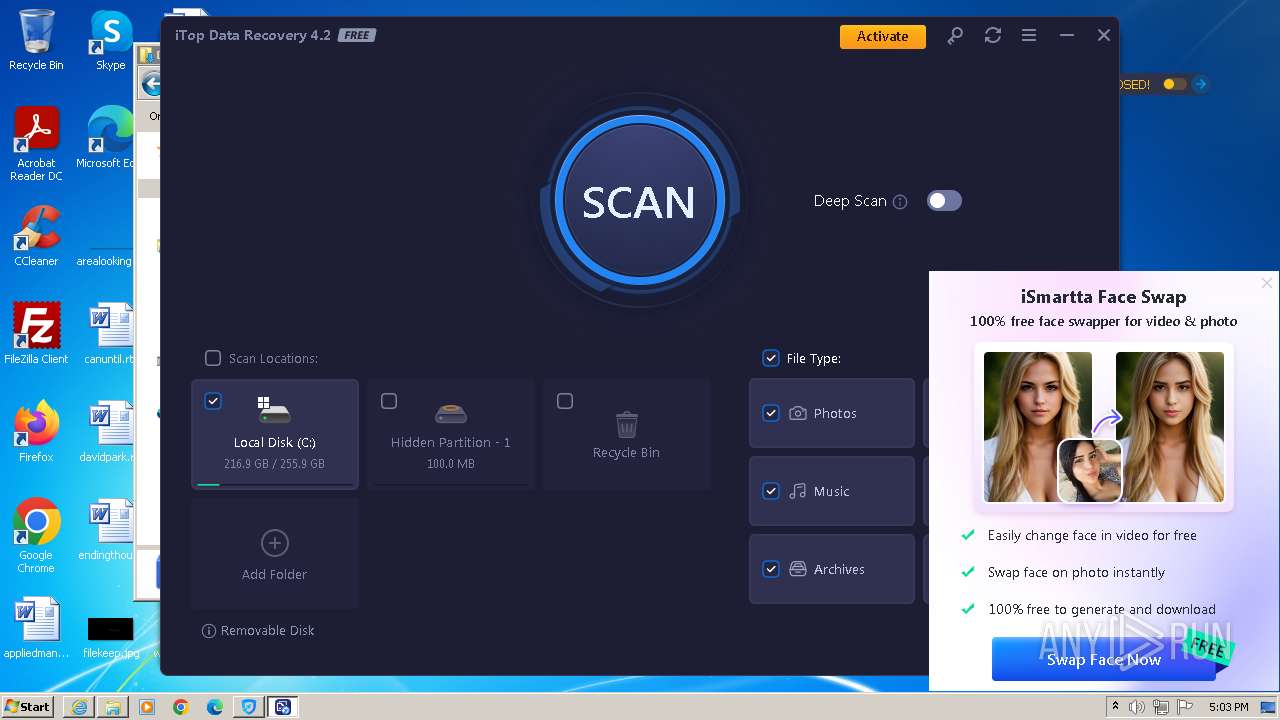Uncheck the File Type select-all checkbox

click(x=770, y=358)
